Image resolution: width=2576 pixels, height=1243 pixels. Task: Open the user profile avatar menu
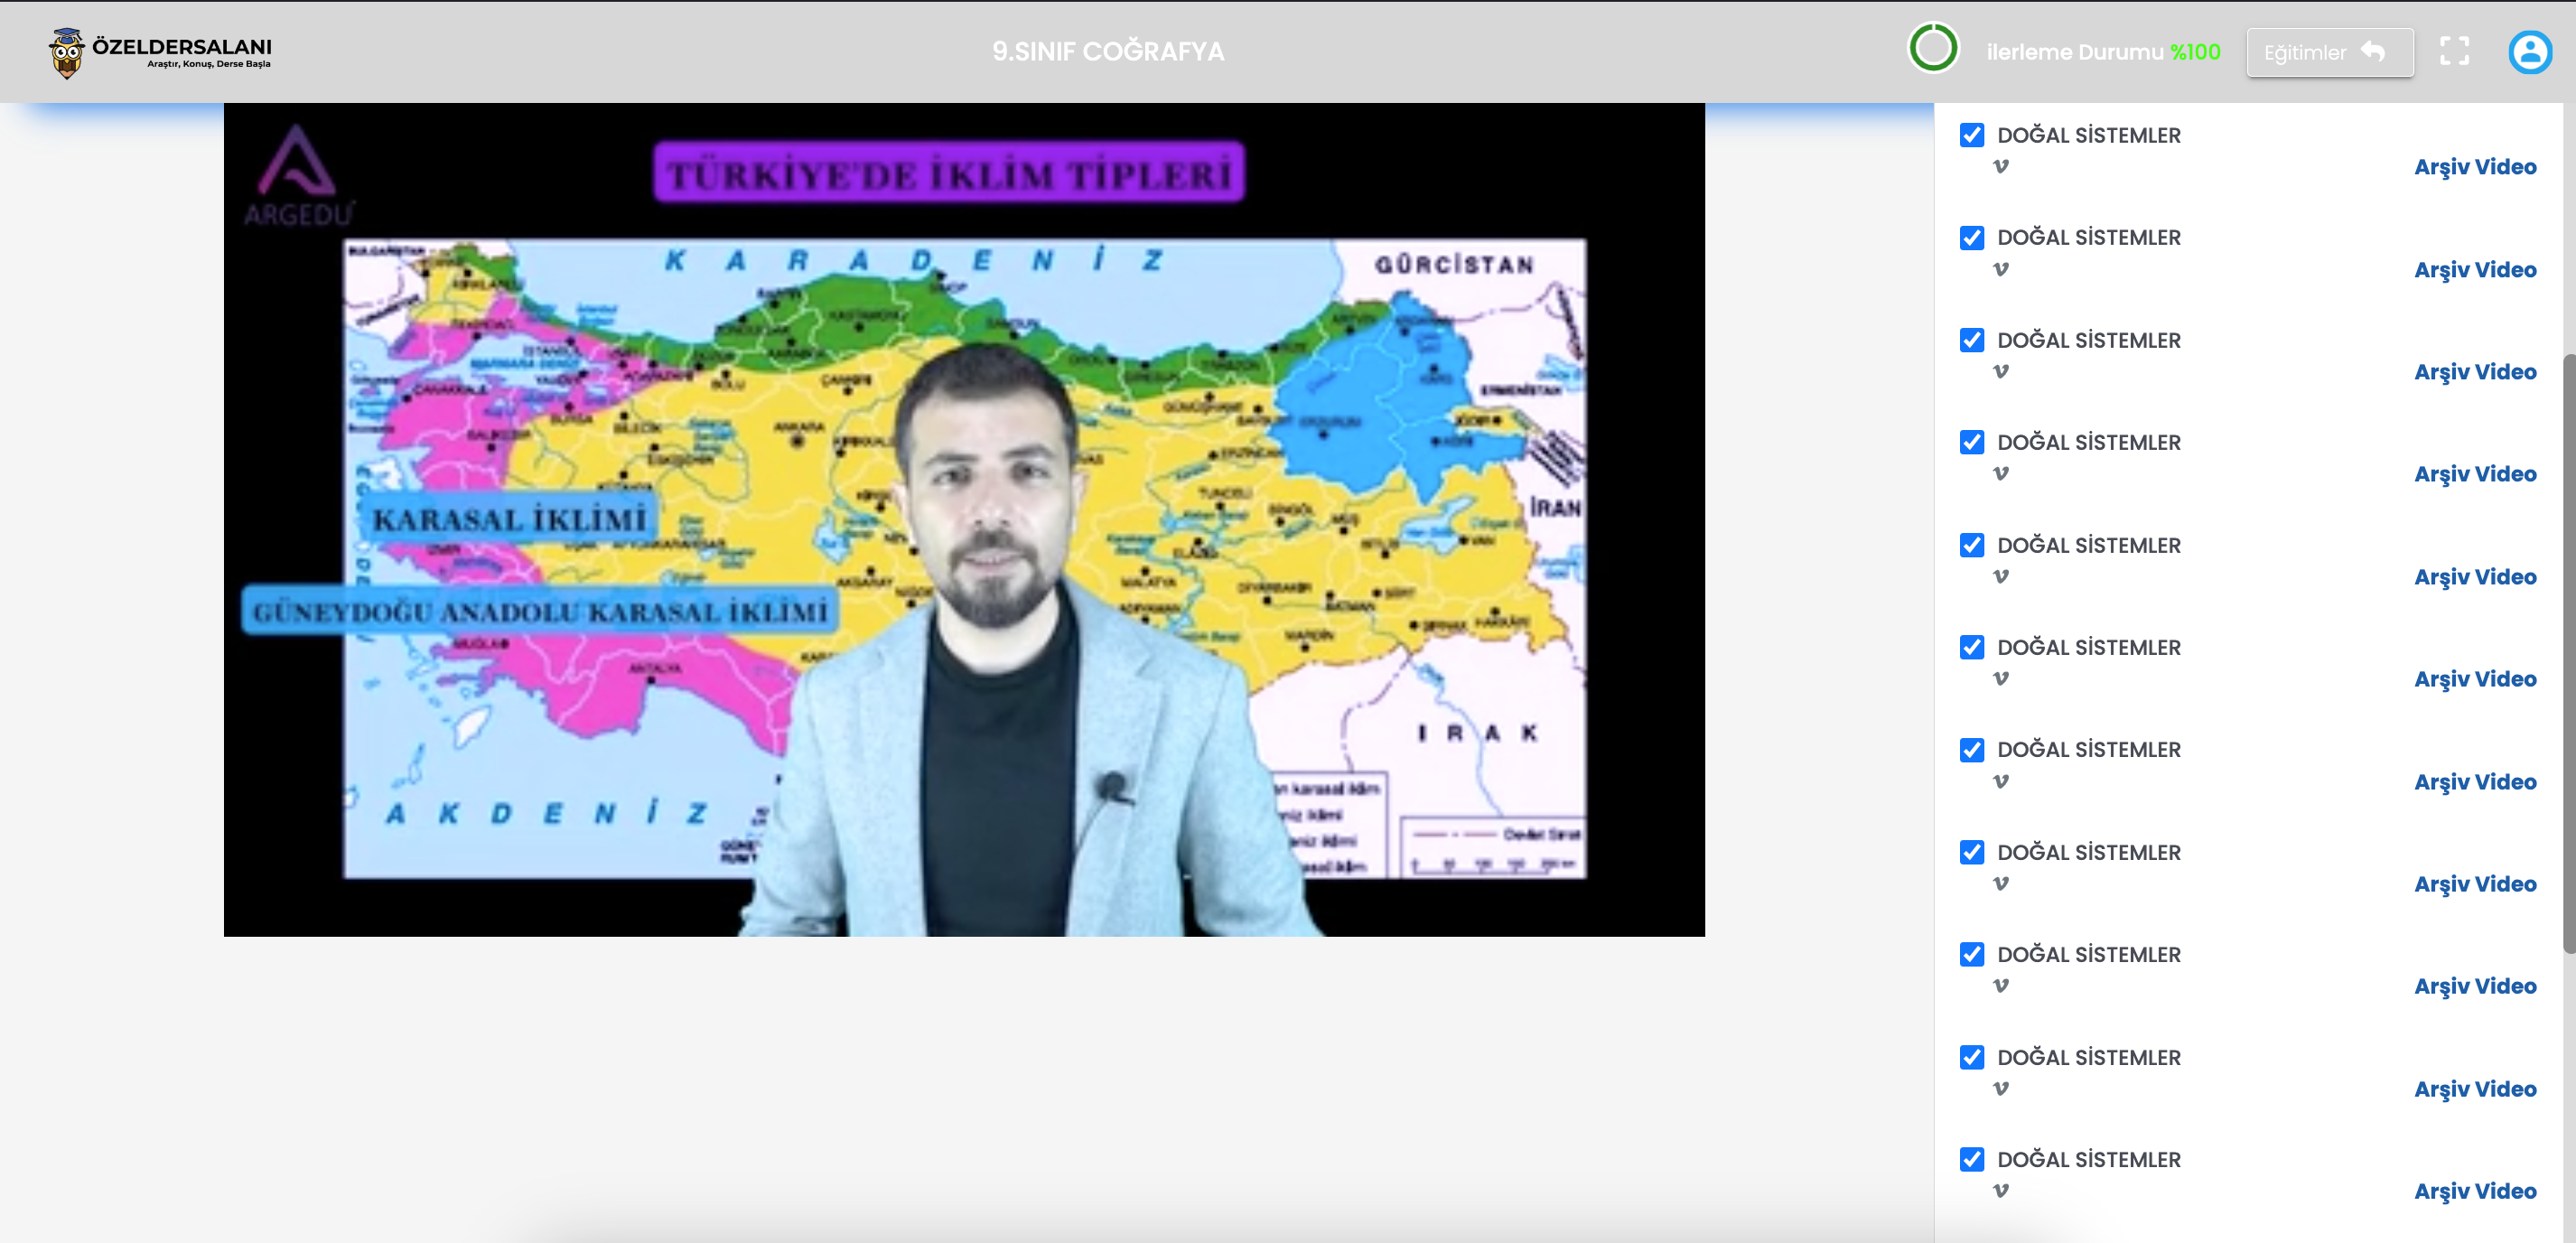[x=2529, y=51]
